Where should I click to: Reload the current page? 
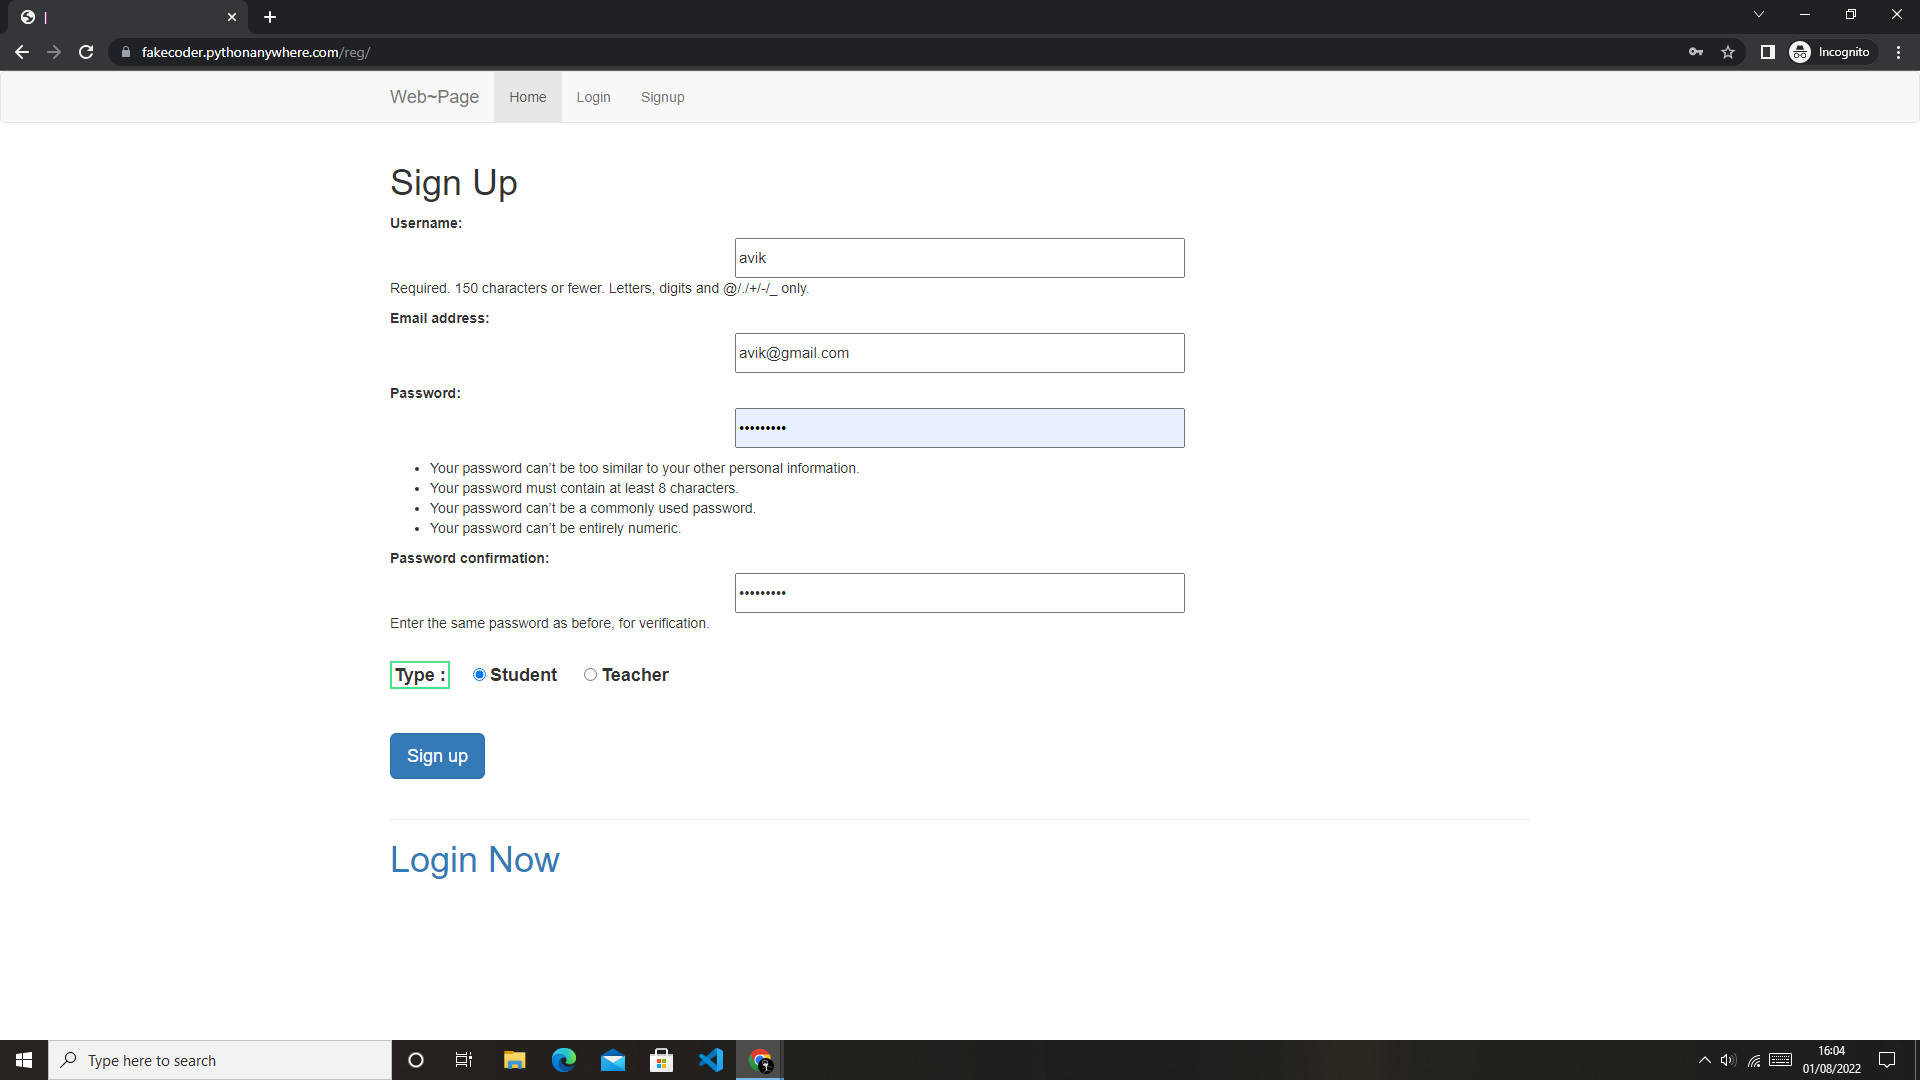coord(86,52)
